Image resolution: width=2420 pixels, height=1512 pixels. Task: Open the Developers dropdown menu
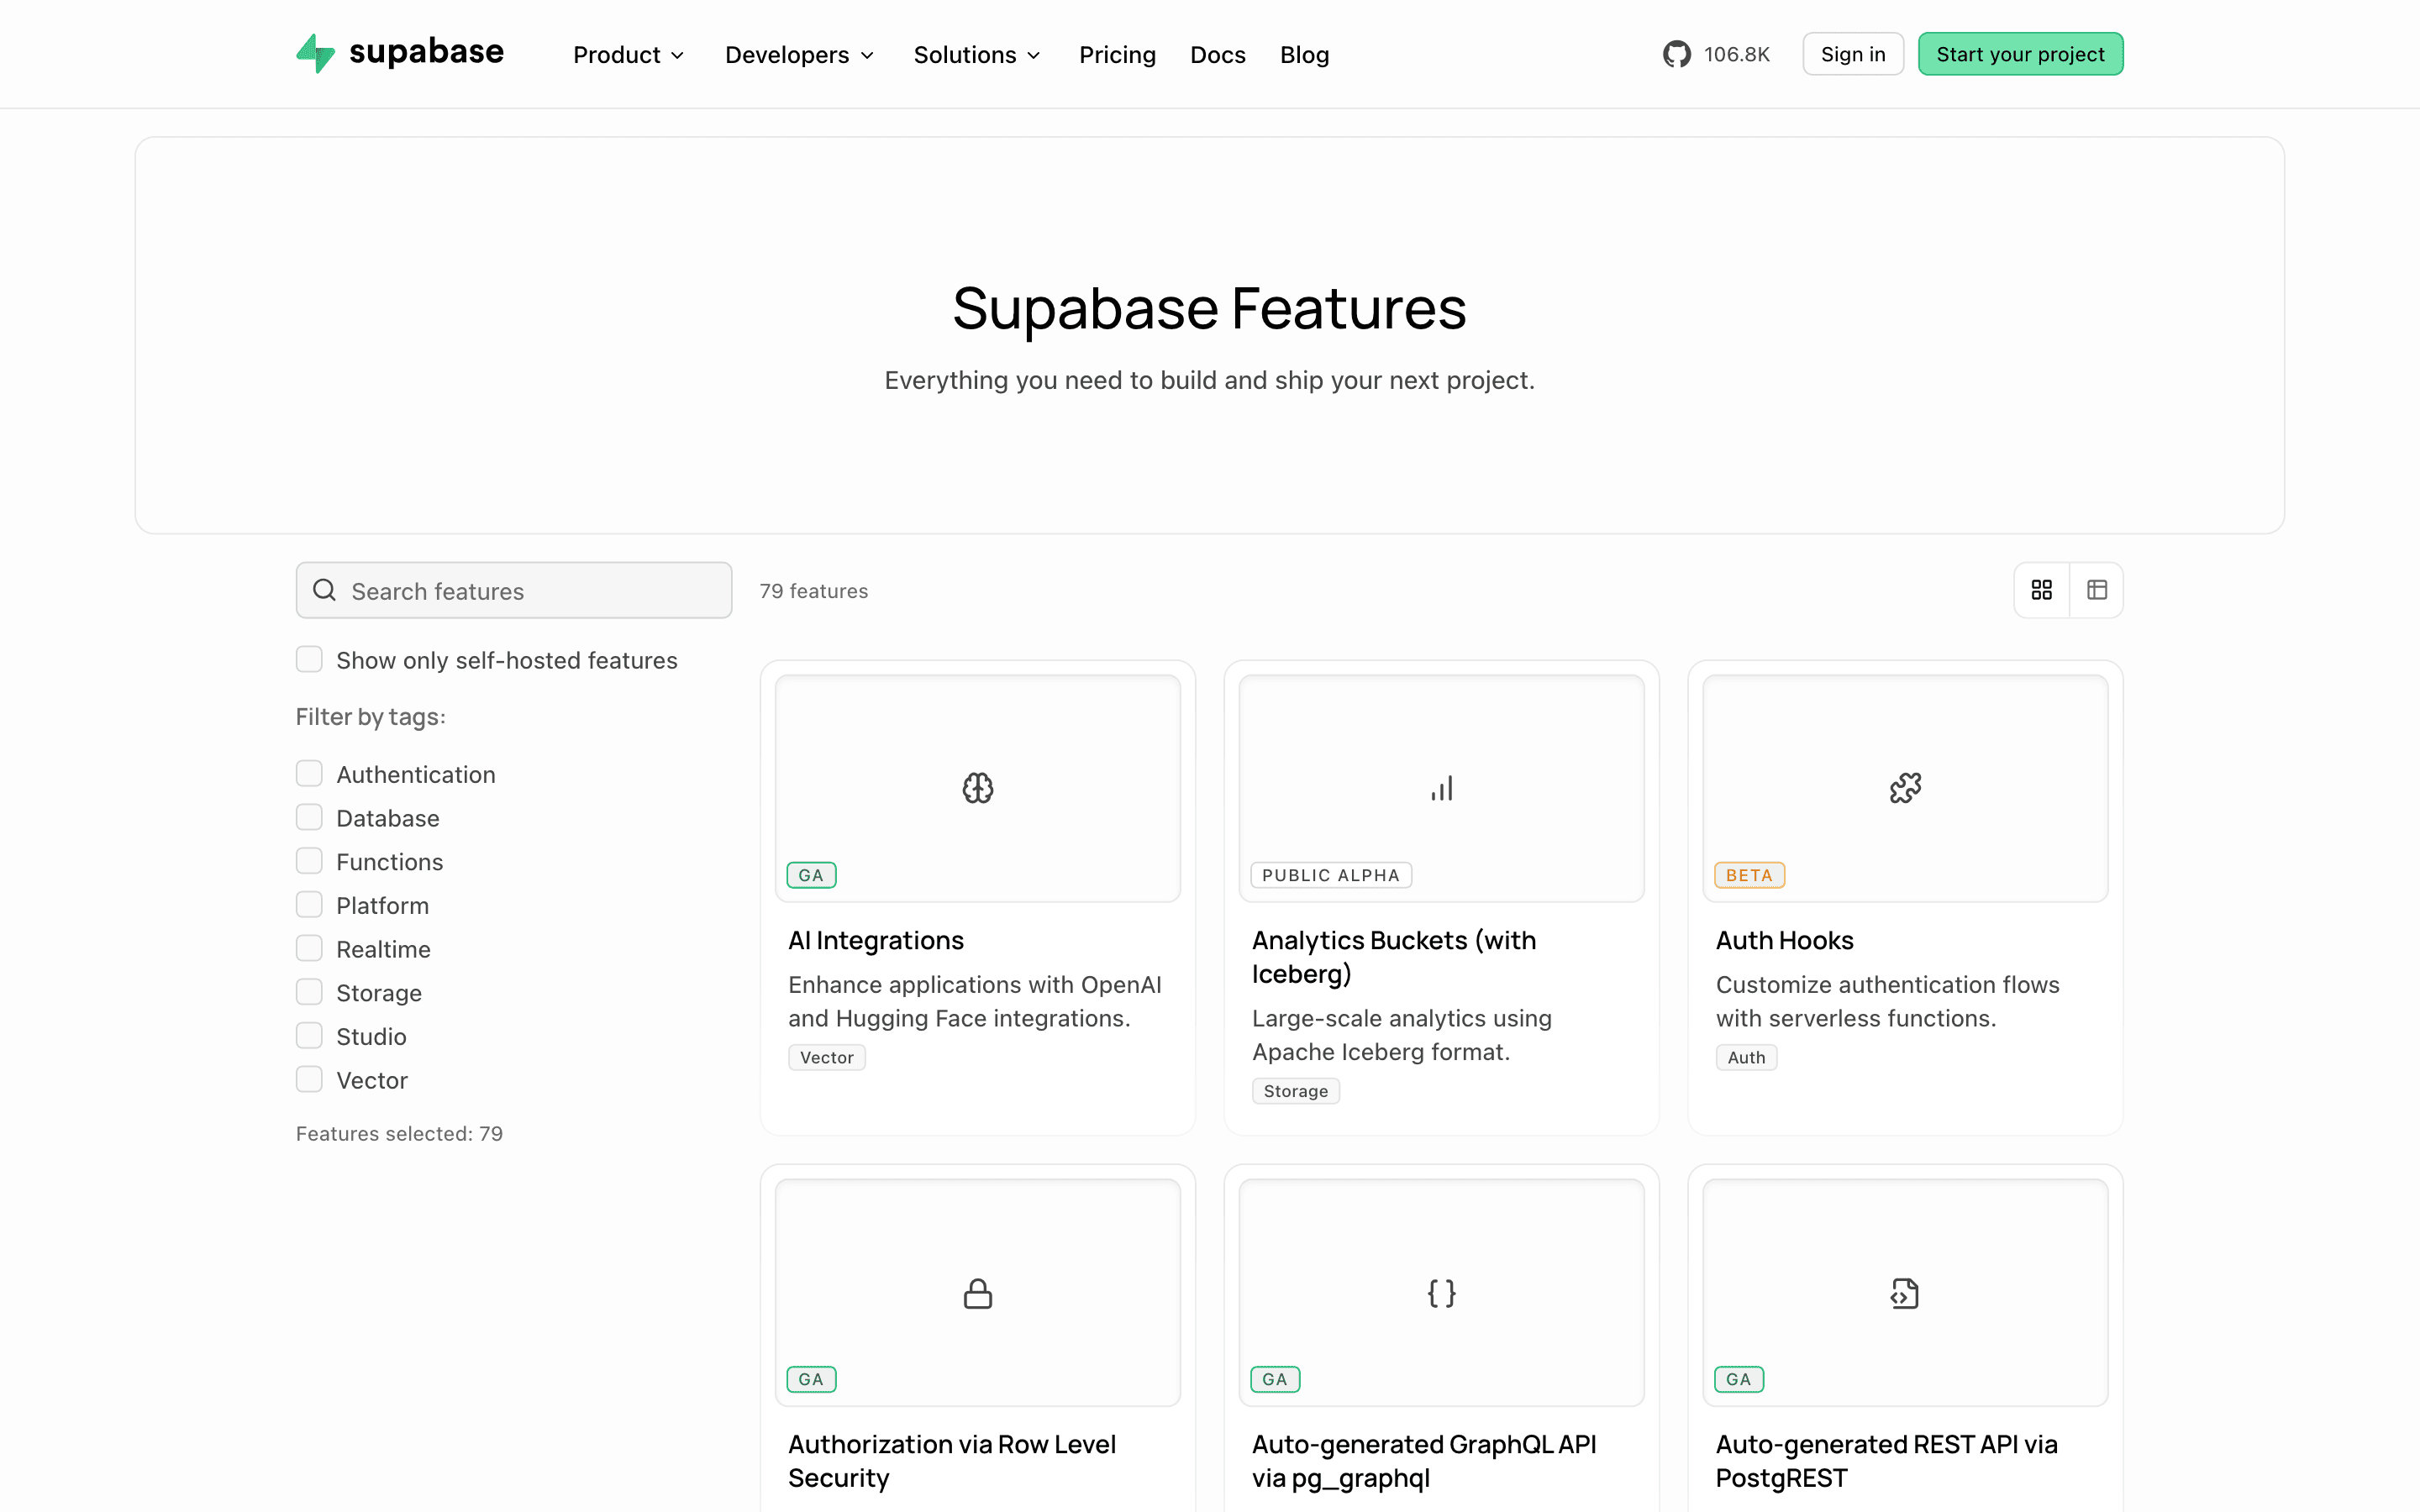pyautogui.click(x=799, y=55)
